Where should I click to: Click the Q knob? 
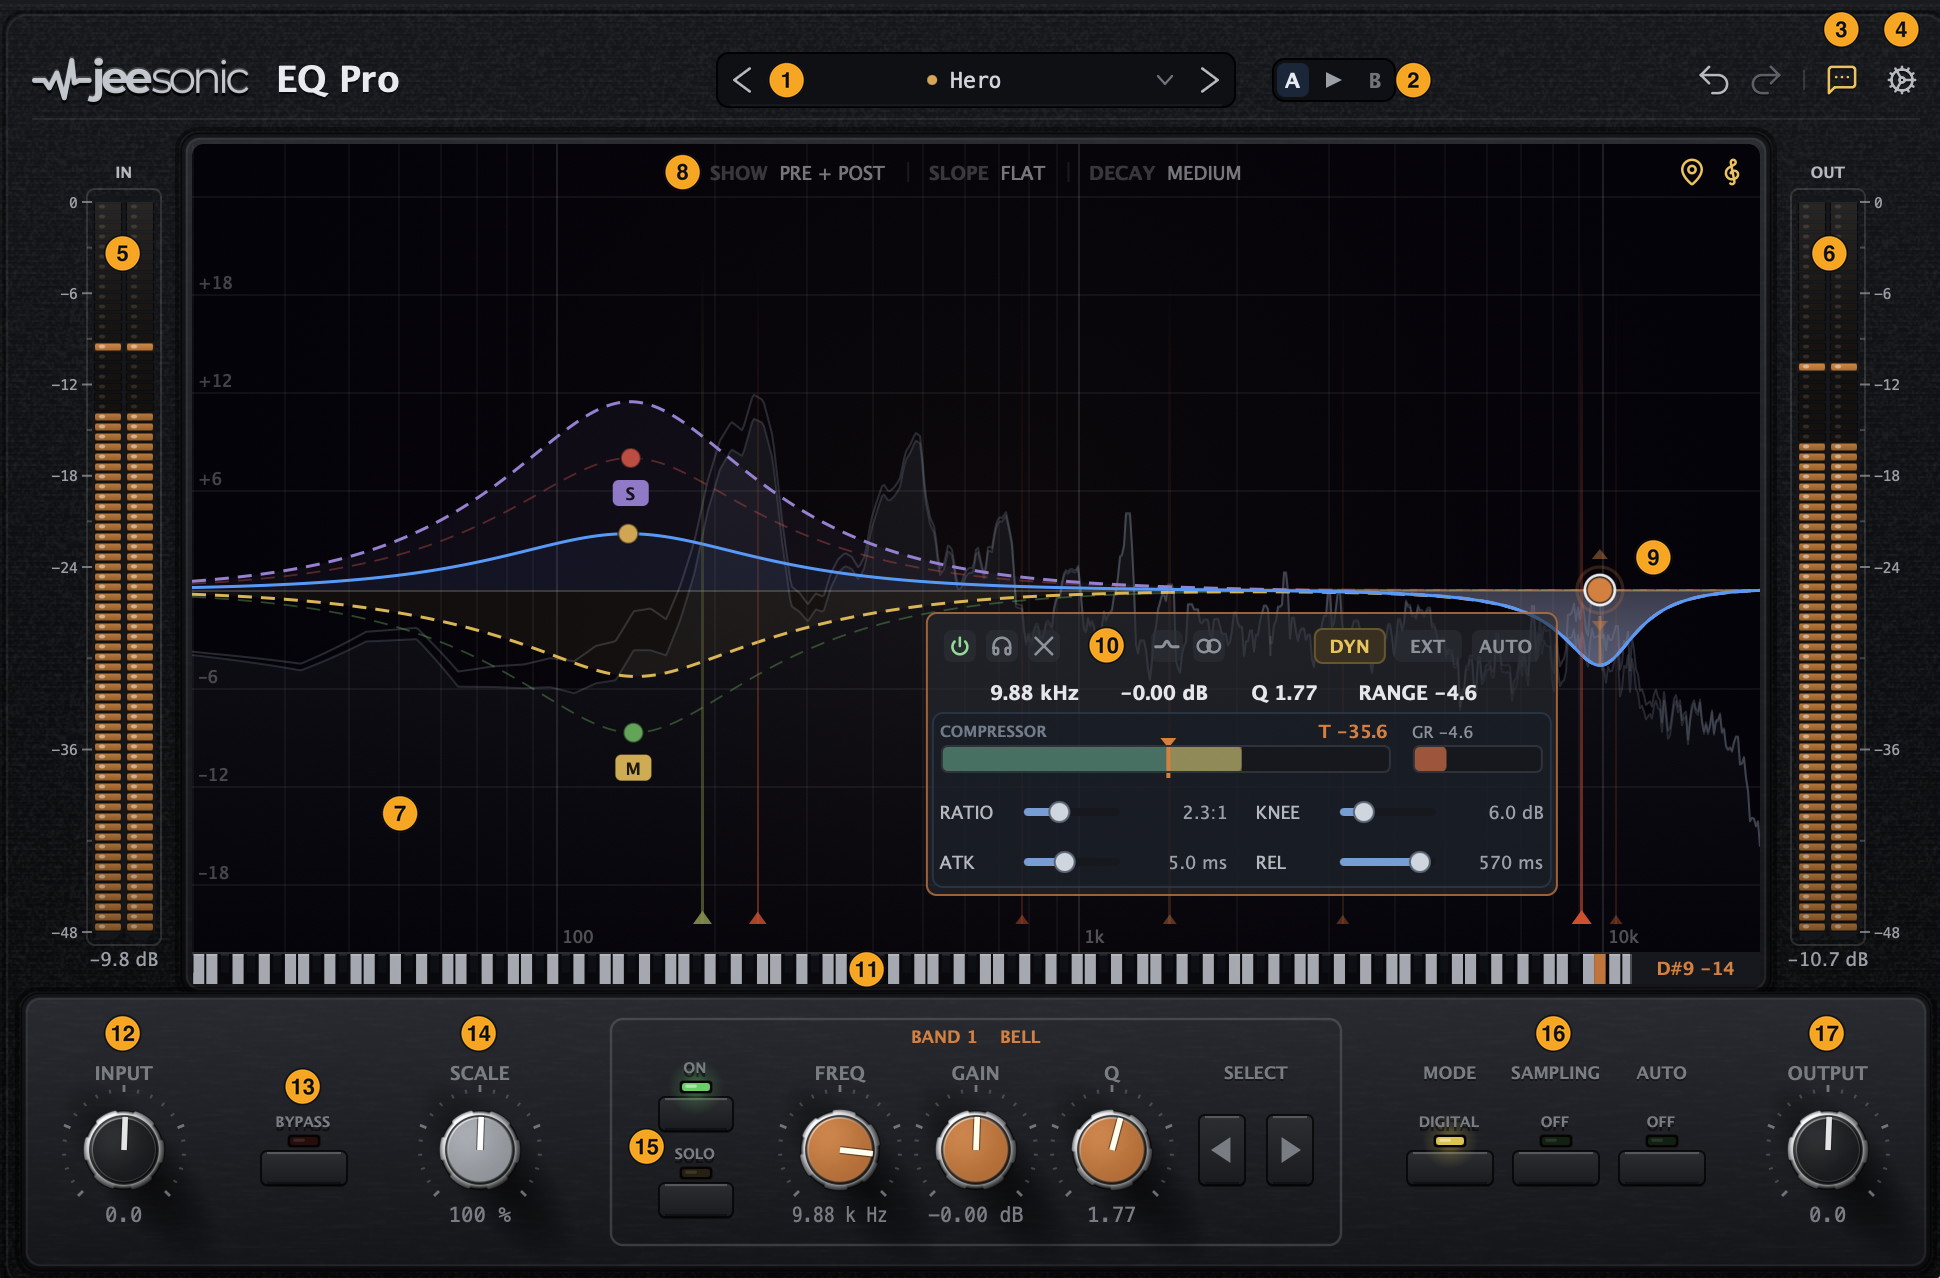coord(1111,1149)
